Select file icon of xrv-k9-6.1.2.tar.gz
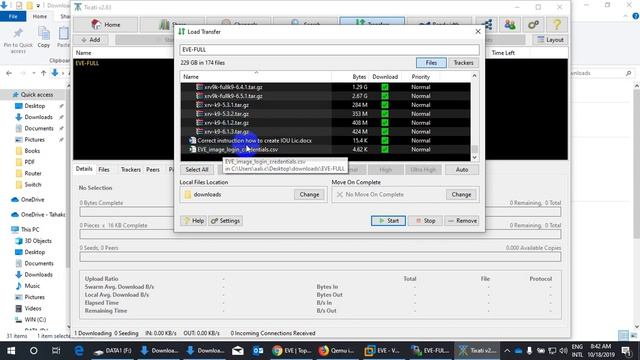The height and width of the screenshot is (360, 640). (199, 122)
